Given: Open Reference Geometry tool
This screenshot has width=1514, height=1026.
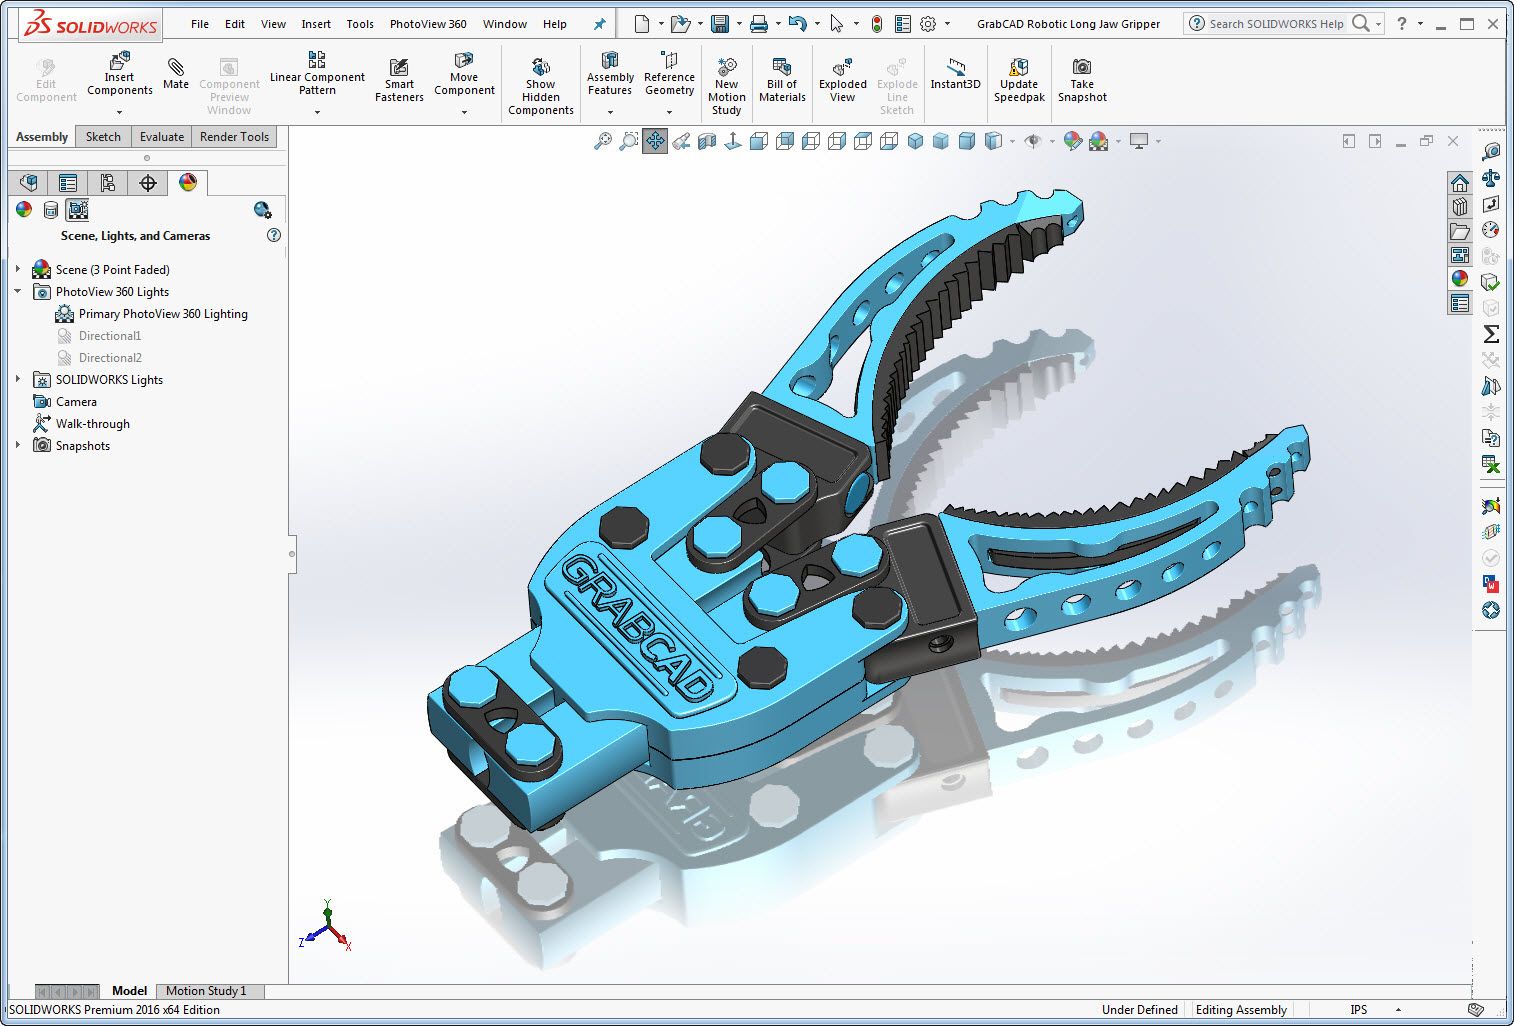Looking at the screenshot, I should [669, 75].
